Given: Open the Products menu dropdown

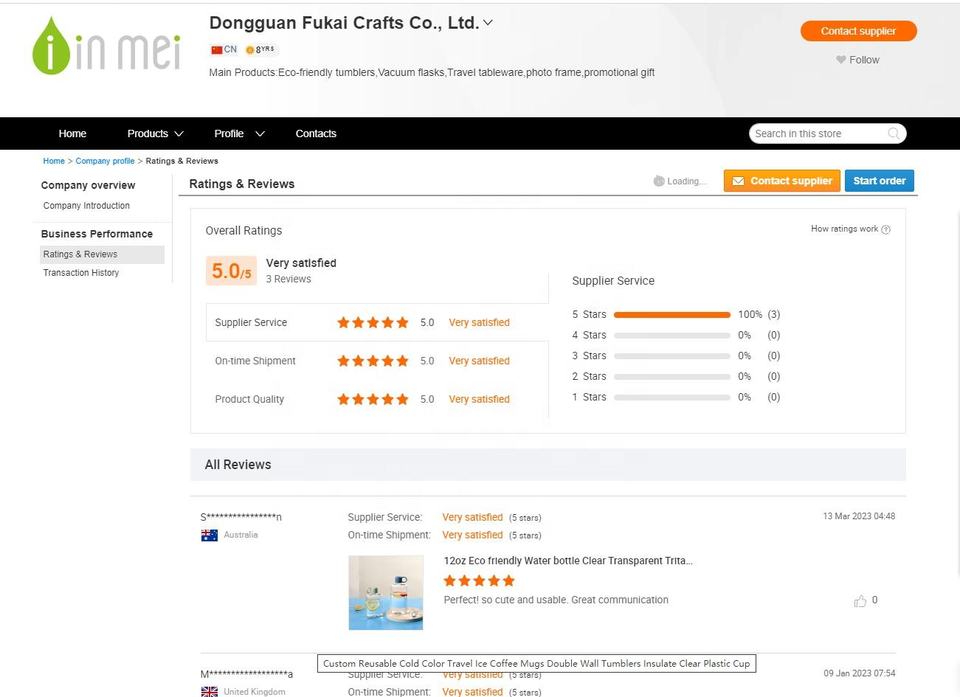Looking at the screenshot, I should click(155, 134).
